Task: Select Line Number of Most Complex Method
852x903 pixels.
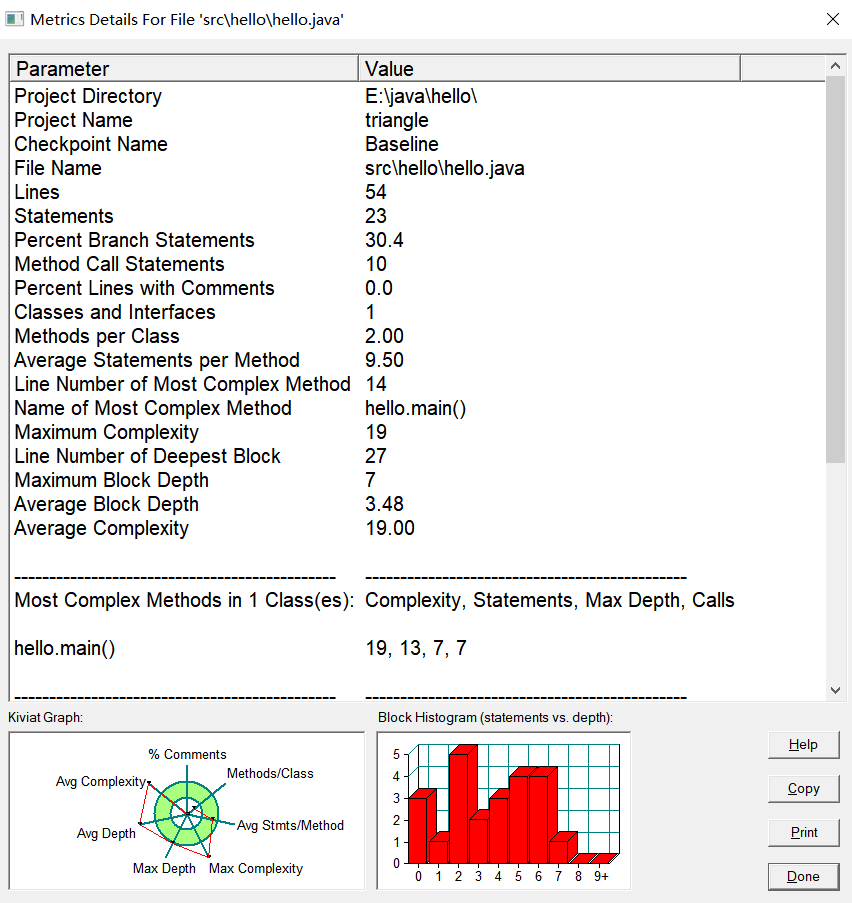Action: pos(418,384)
